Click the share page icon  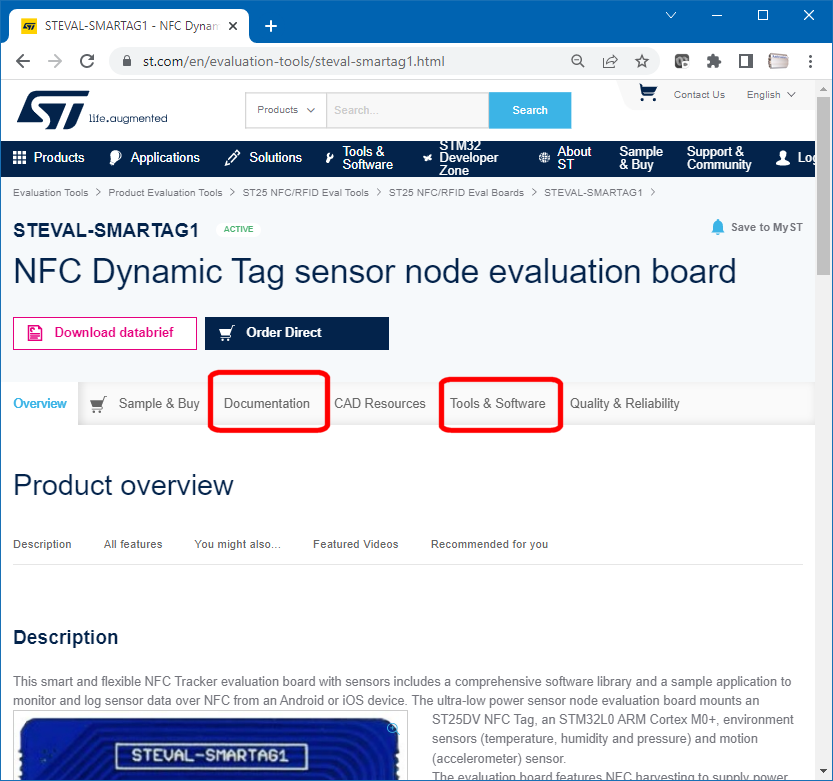[610, 62]
